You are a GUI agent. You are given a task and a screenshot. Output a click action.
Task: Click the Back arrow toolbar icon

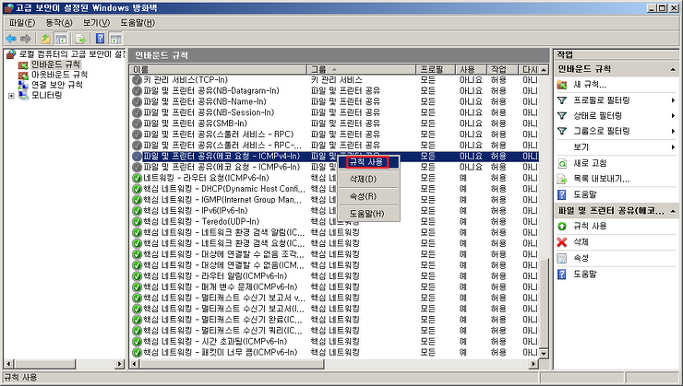point(11,39)
